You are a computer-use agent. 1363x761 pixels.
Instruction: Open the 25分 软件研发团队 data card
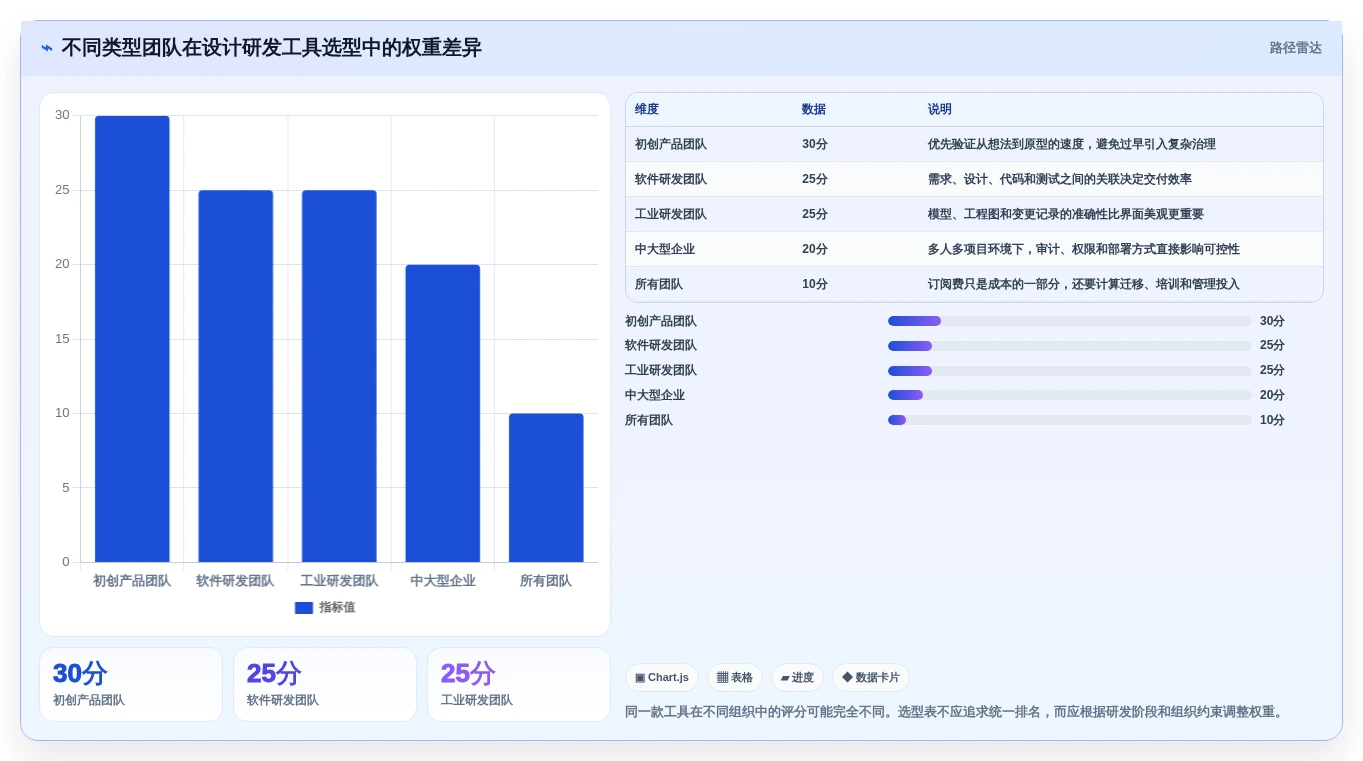[x=325, y=685]
